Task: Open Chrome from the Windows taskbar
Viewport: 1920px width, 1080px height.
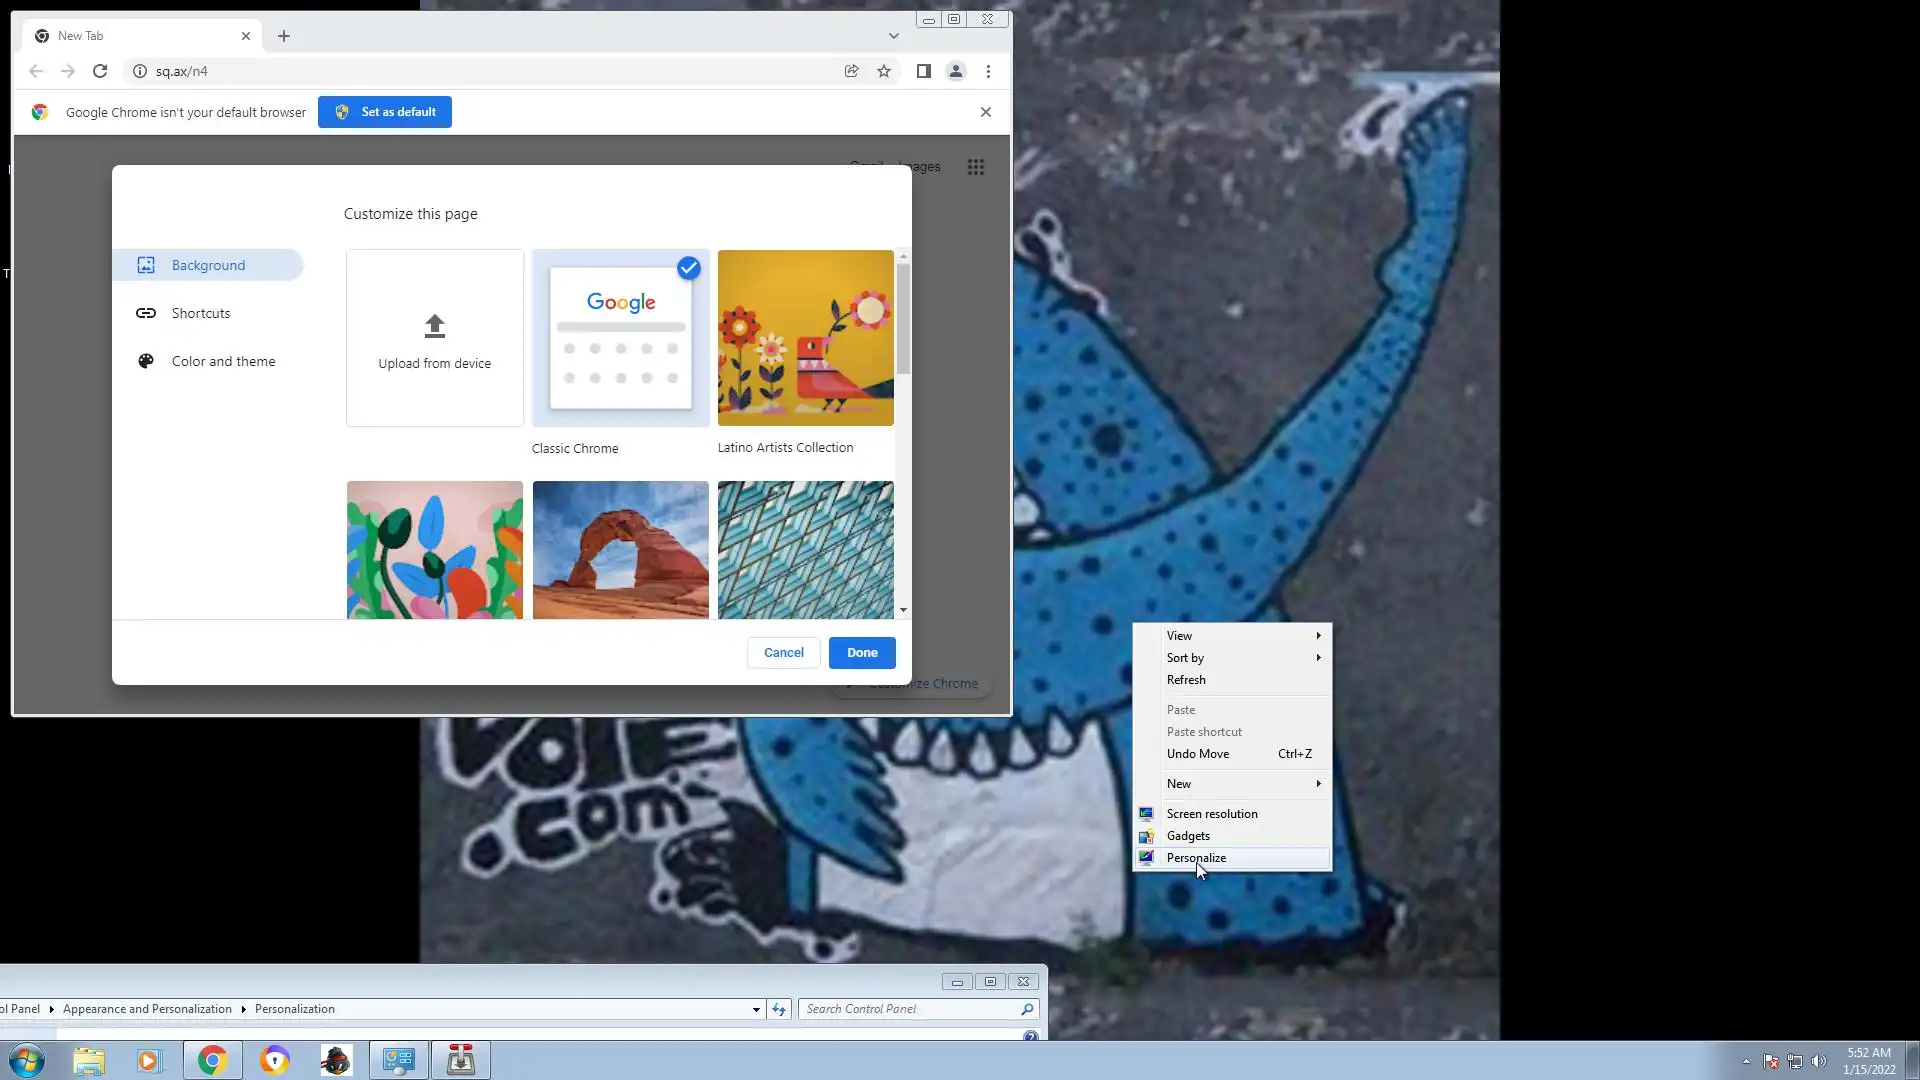Action: pyautogui.click(x=212, y=1060)
